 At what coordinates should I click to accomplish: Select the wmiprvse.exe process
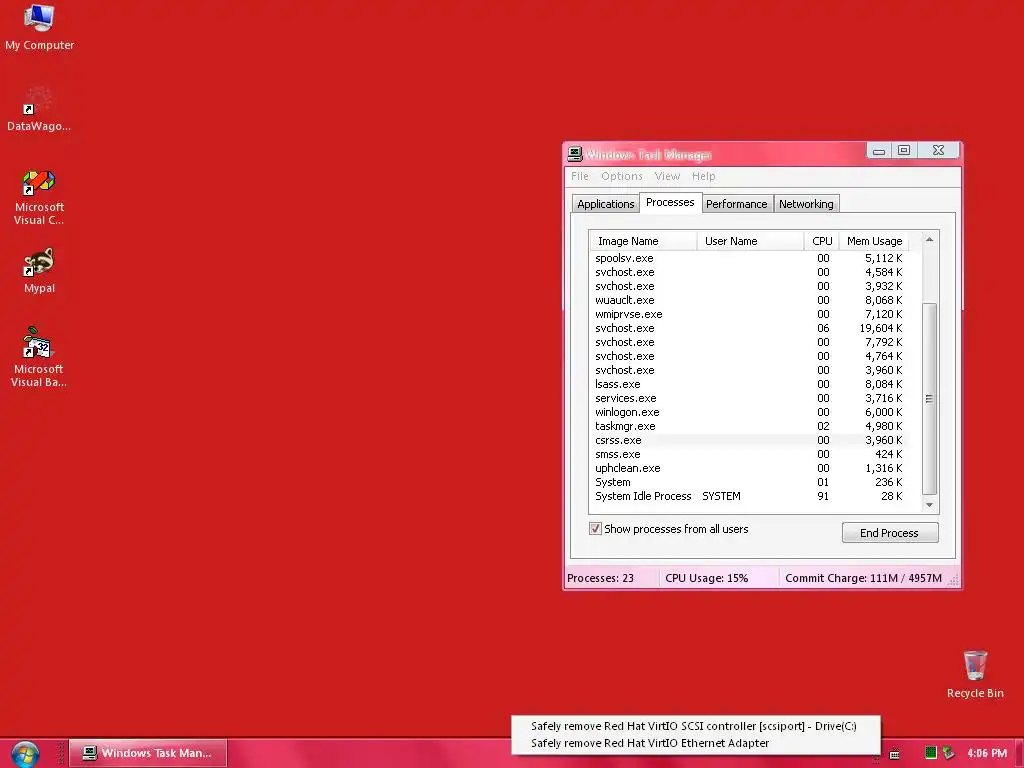pyautogui.click(x=749, y=314)
